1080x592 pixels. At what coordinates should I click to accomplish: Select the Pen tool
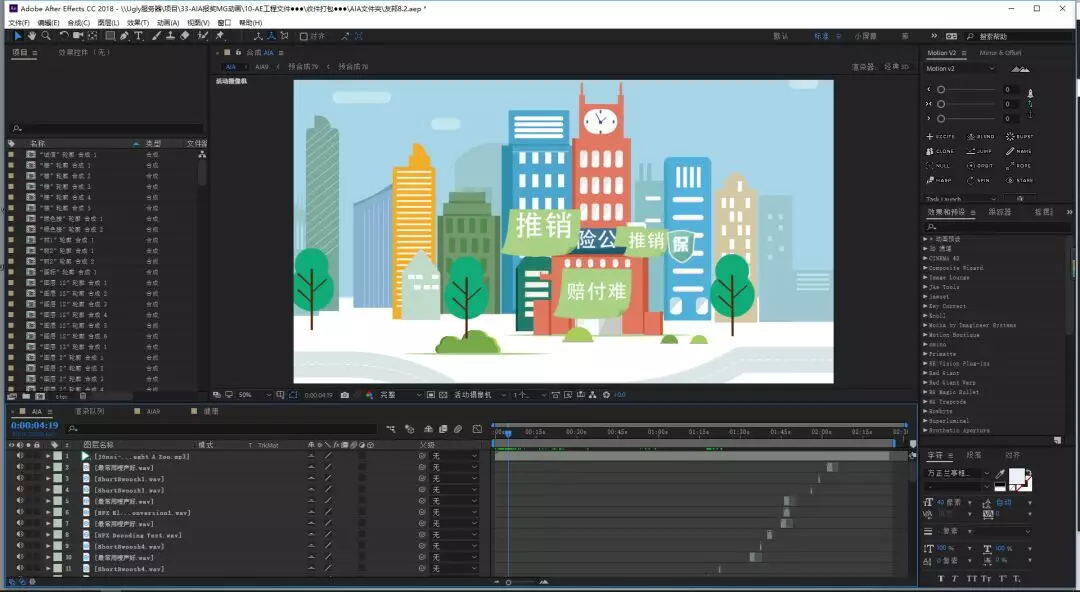(124, 36)
